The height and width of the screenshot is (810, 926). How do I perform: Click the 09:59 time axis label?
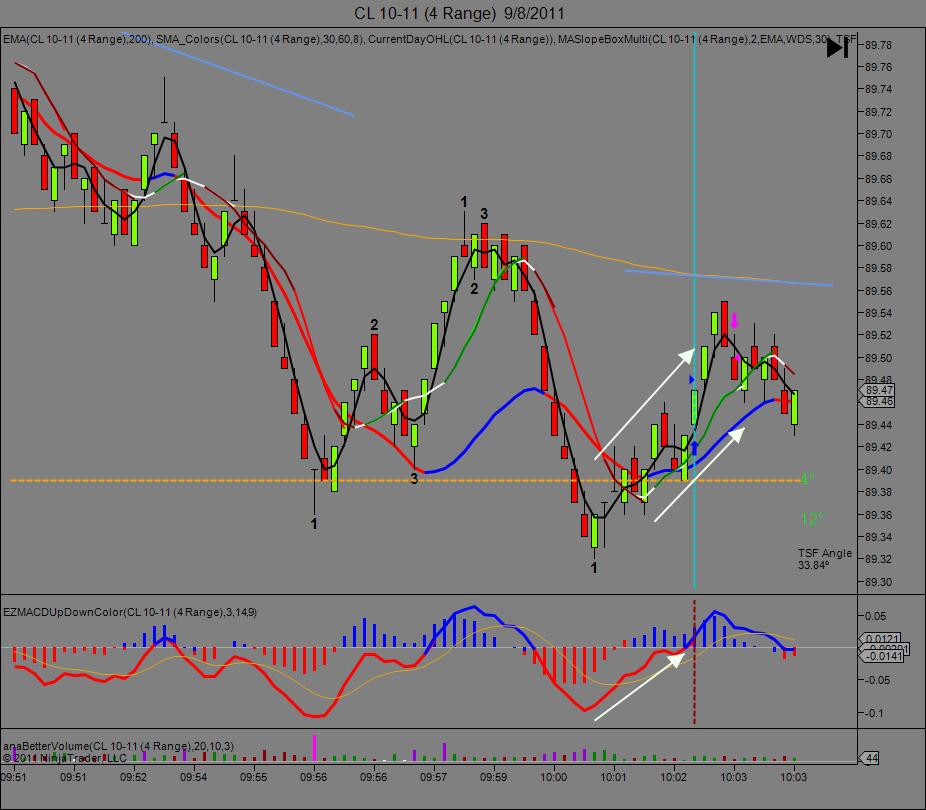pos(493,777)
